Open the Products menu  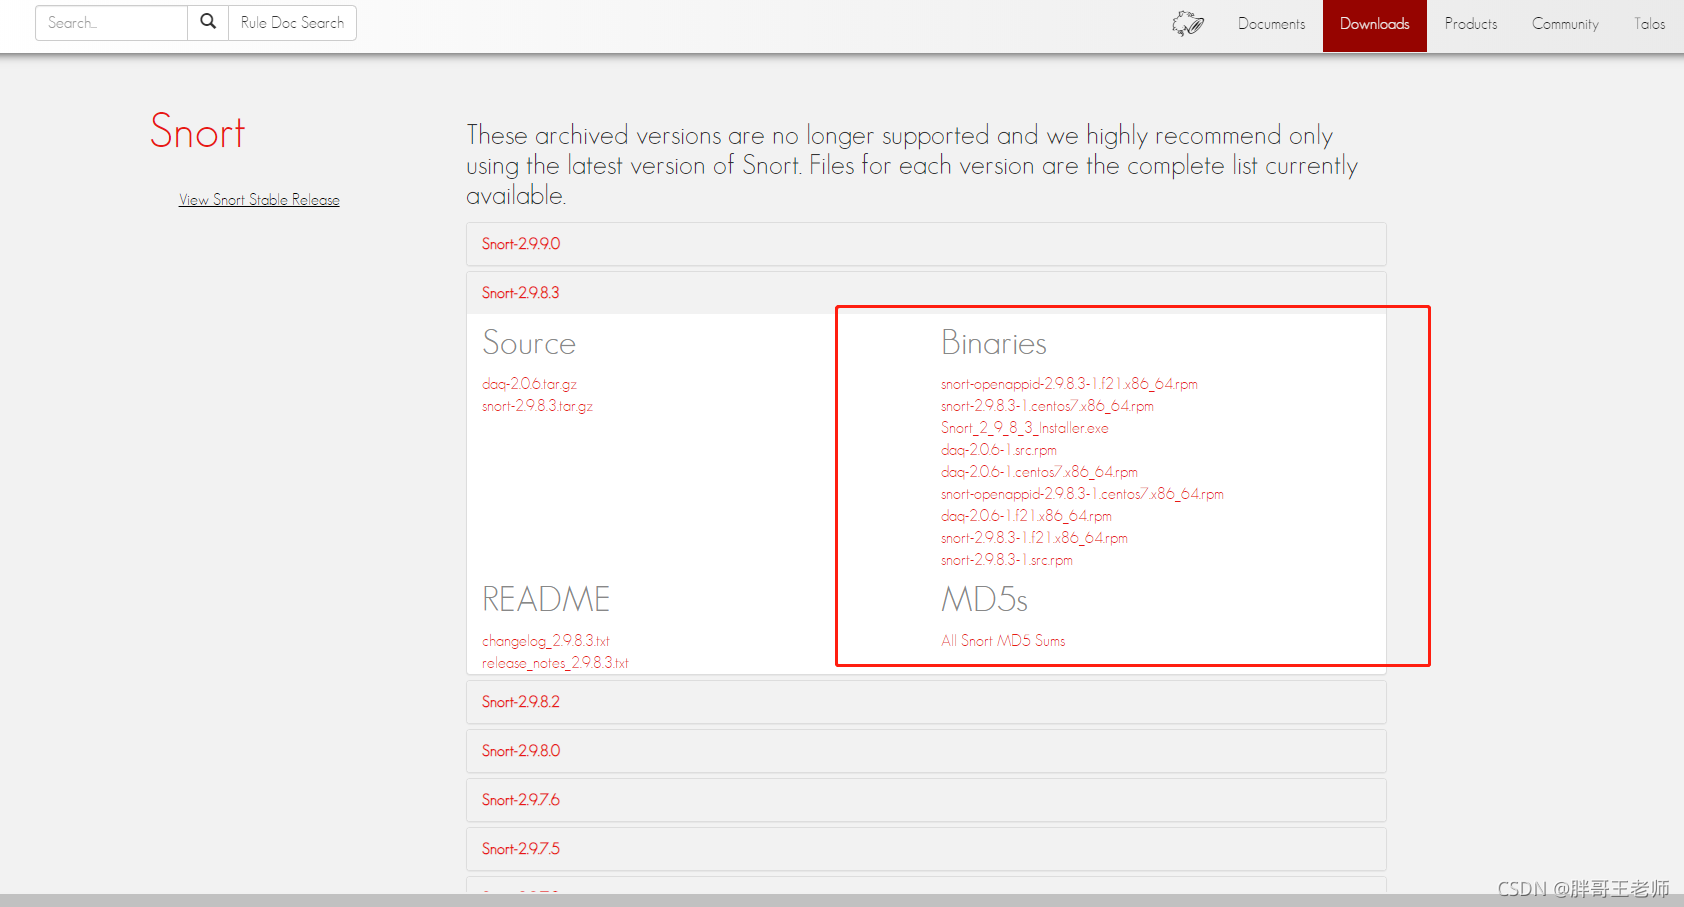coord(1471,24)
